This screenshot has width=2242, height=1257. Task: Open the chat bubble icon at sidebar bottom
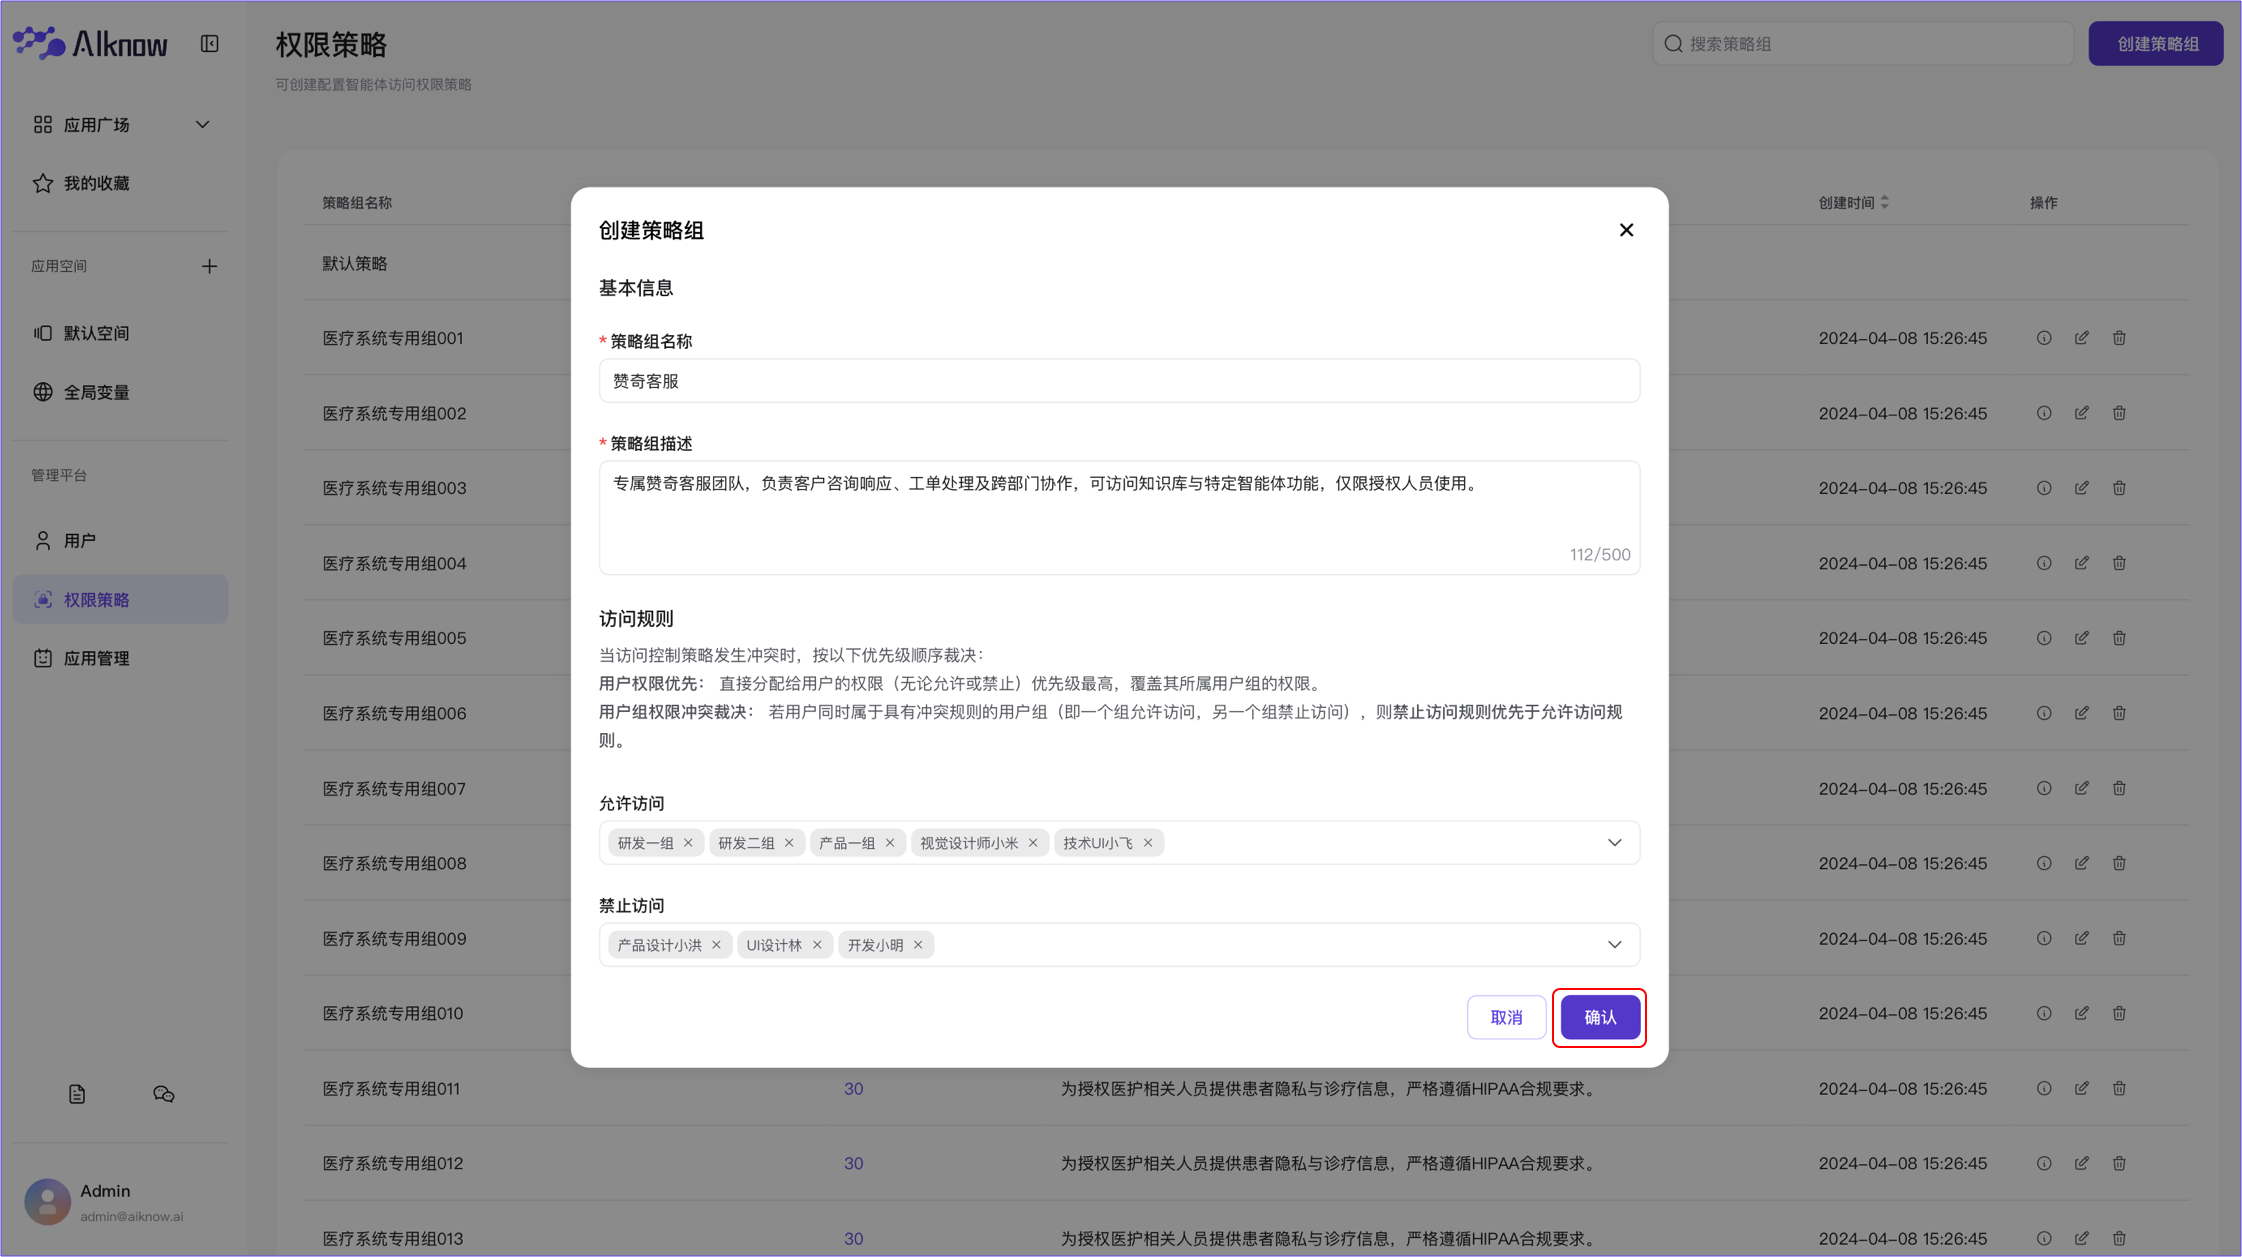(x=164, y=1094)
